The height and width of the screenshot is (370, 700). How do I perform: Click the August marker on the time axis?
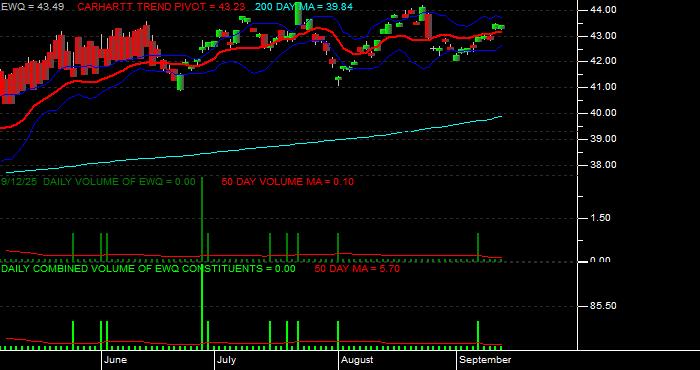click(356, 360)
